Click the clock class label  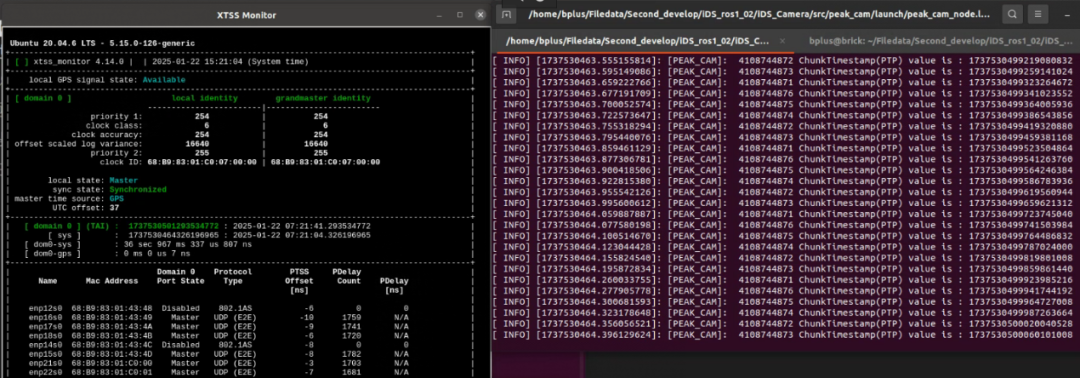pos(114,125)
